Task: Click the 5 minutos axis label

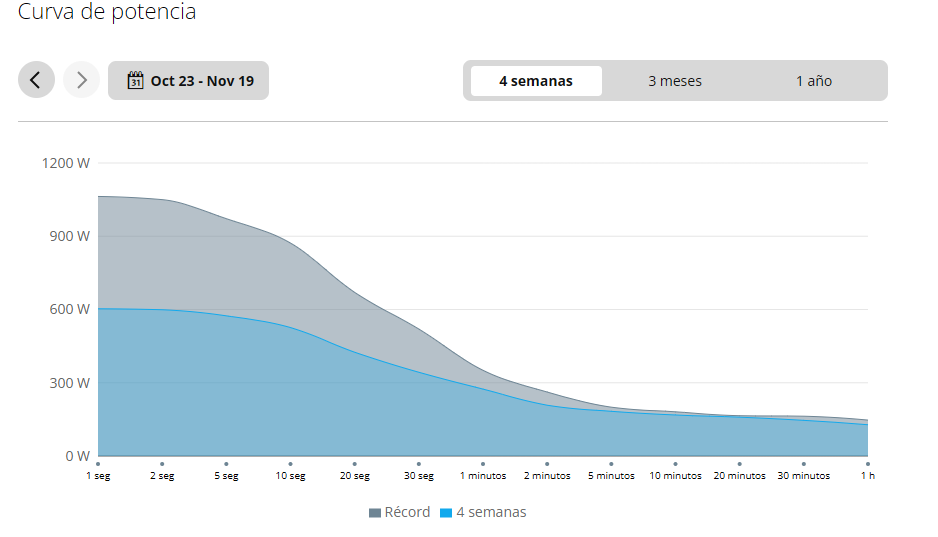Action: (x=611, y=476)
